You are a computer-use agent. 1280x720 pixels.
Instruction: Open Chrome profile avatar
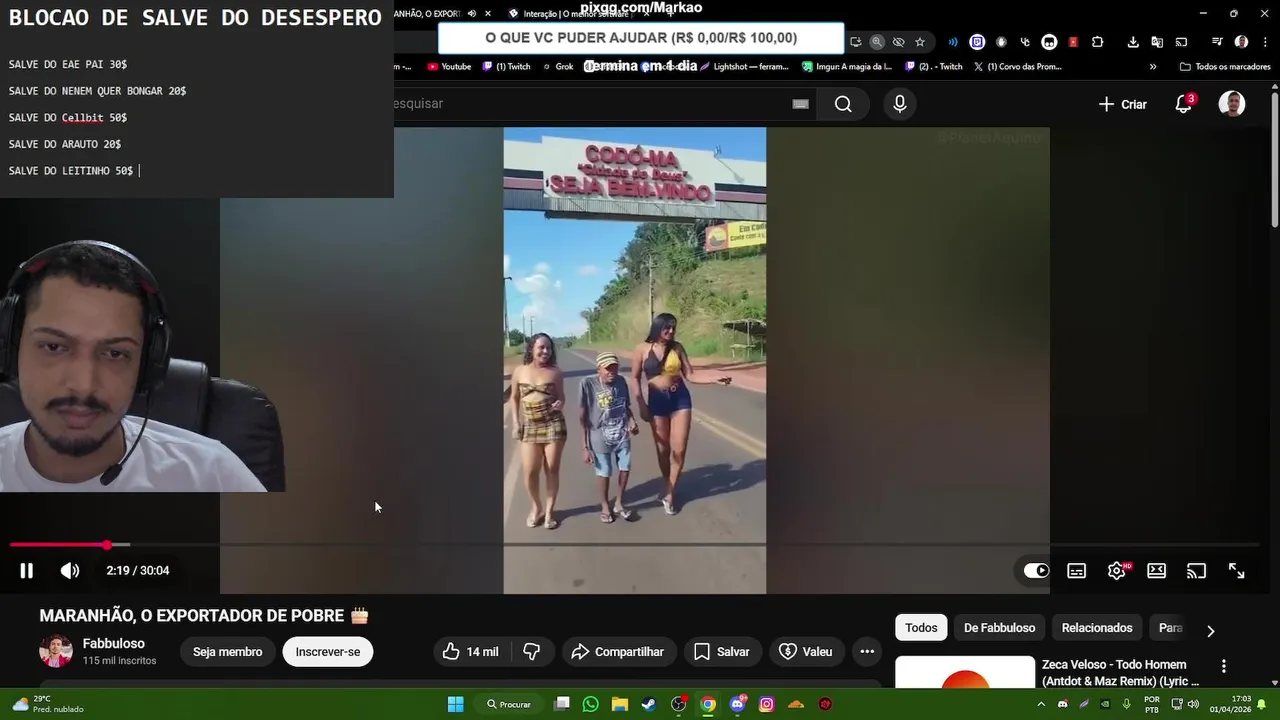coord(1241,42)
